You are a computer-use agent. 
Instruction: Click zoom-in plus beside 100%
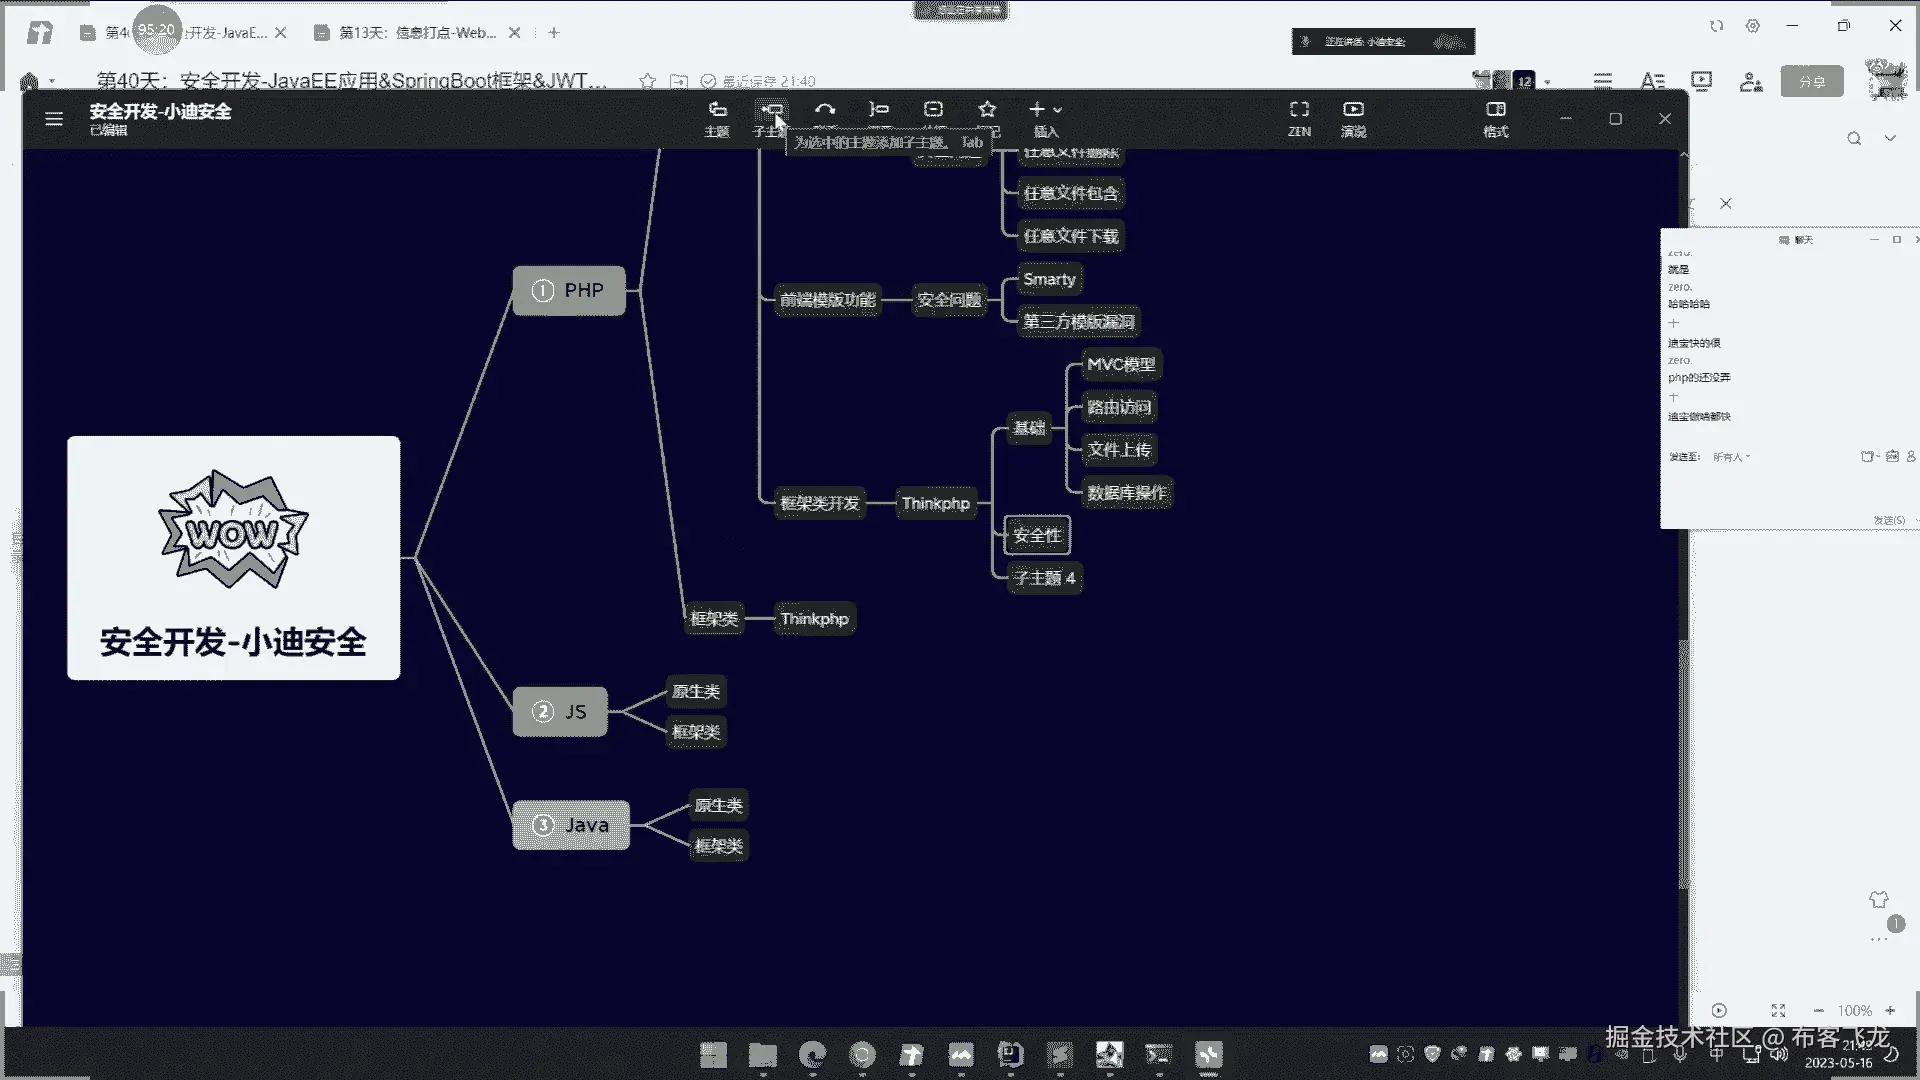click(1890, 1011)
